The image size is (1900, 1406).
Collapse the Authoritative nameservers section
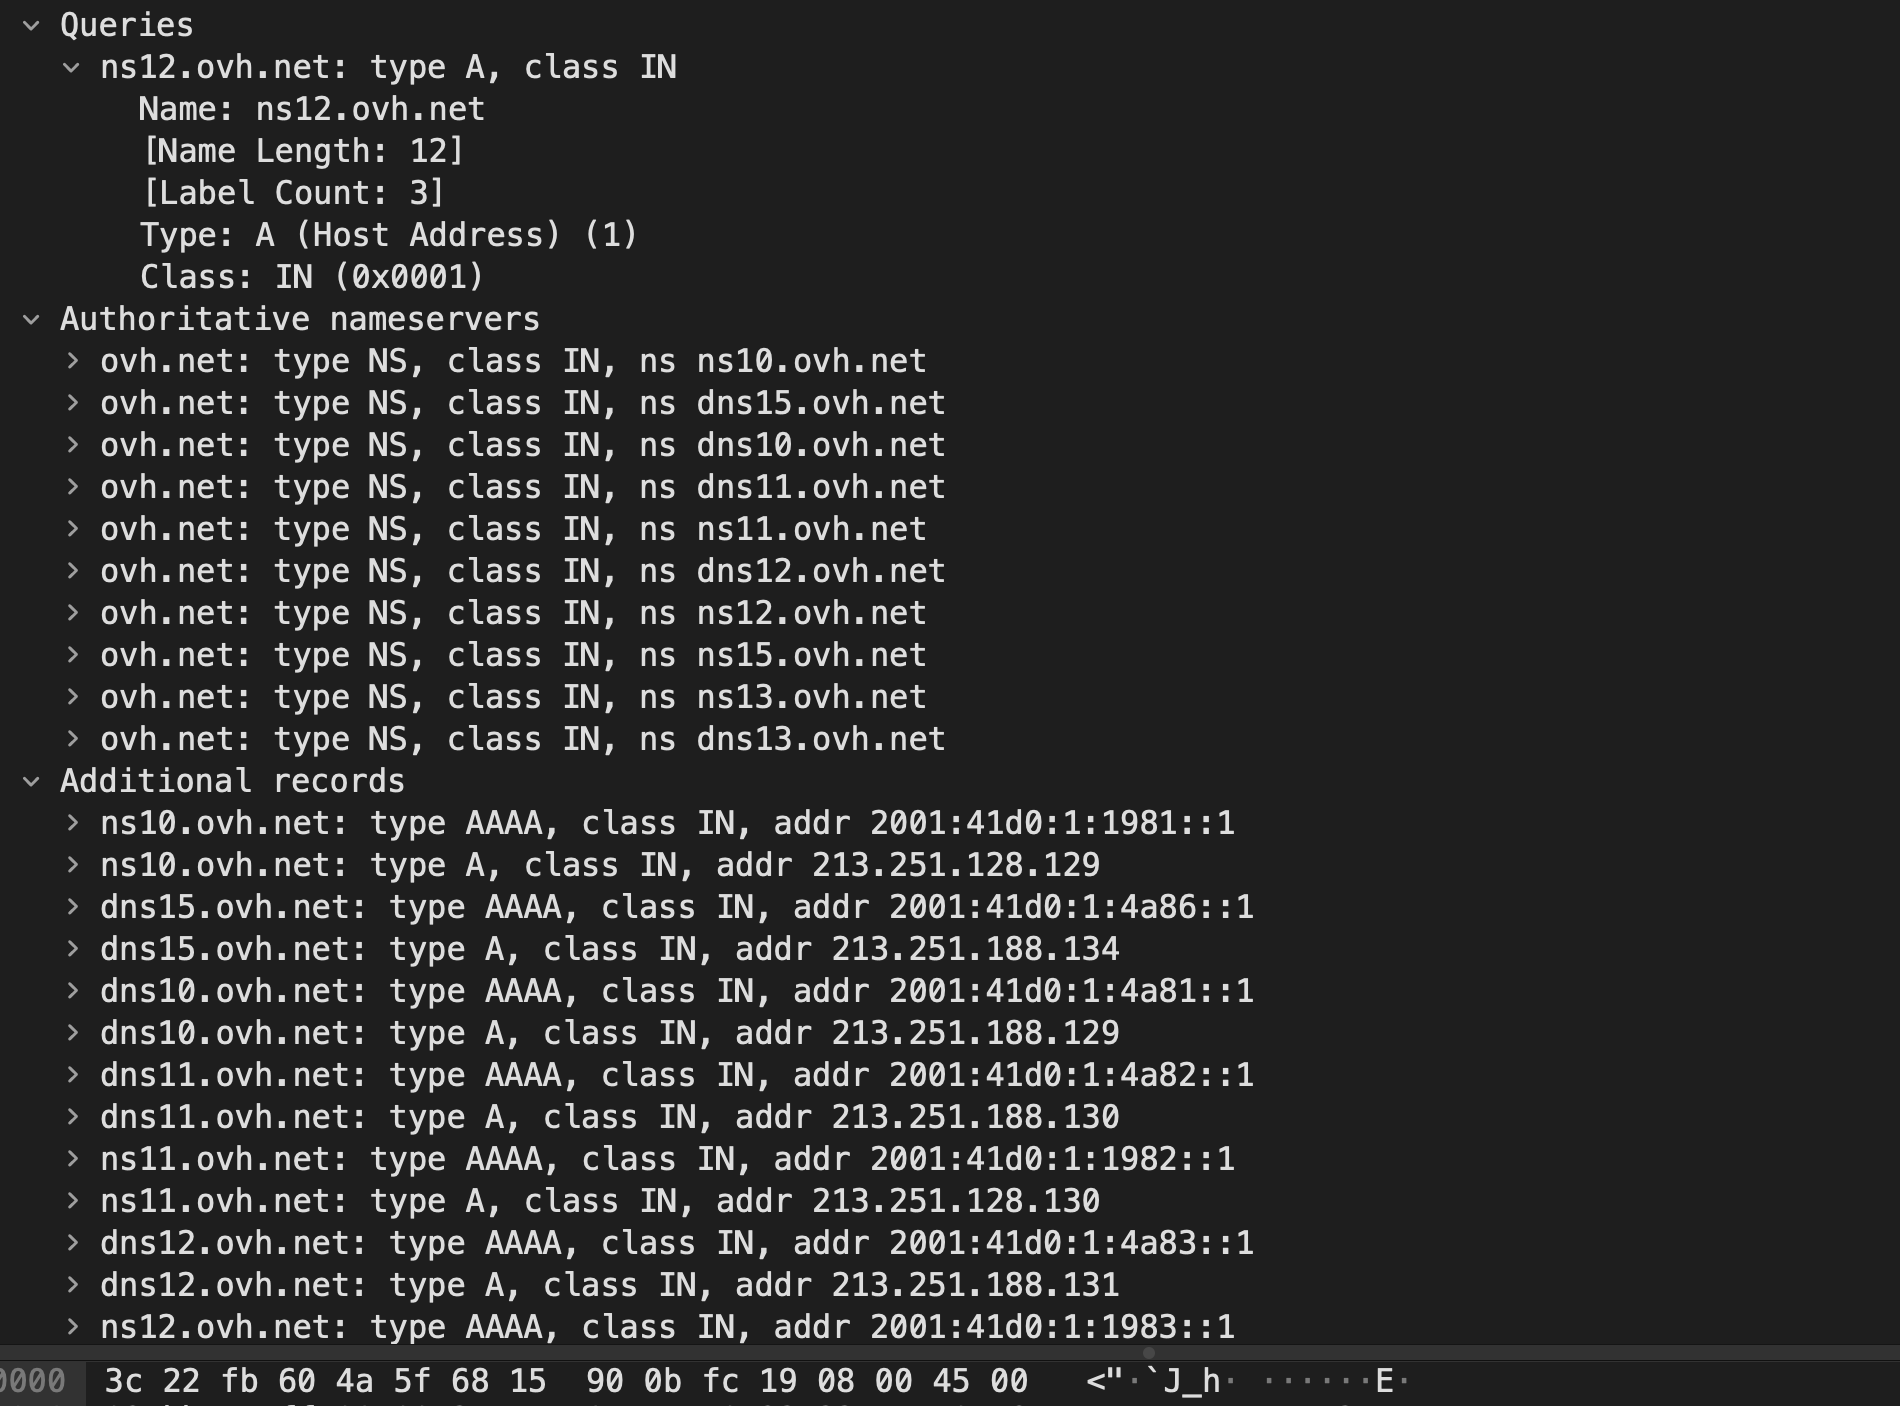[x=31, y=319]
